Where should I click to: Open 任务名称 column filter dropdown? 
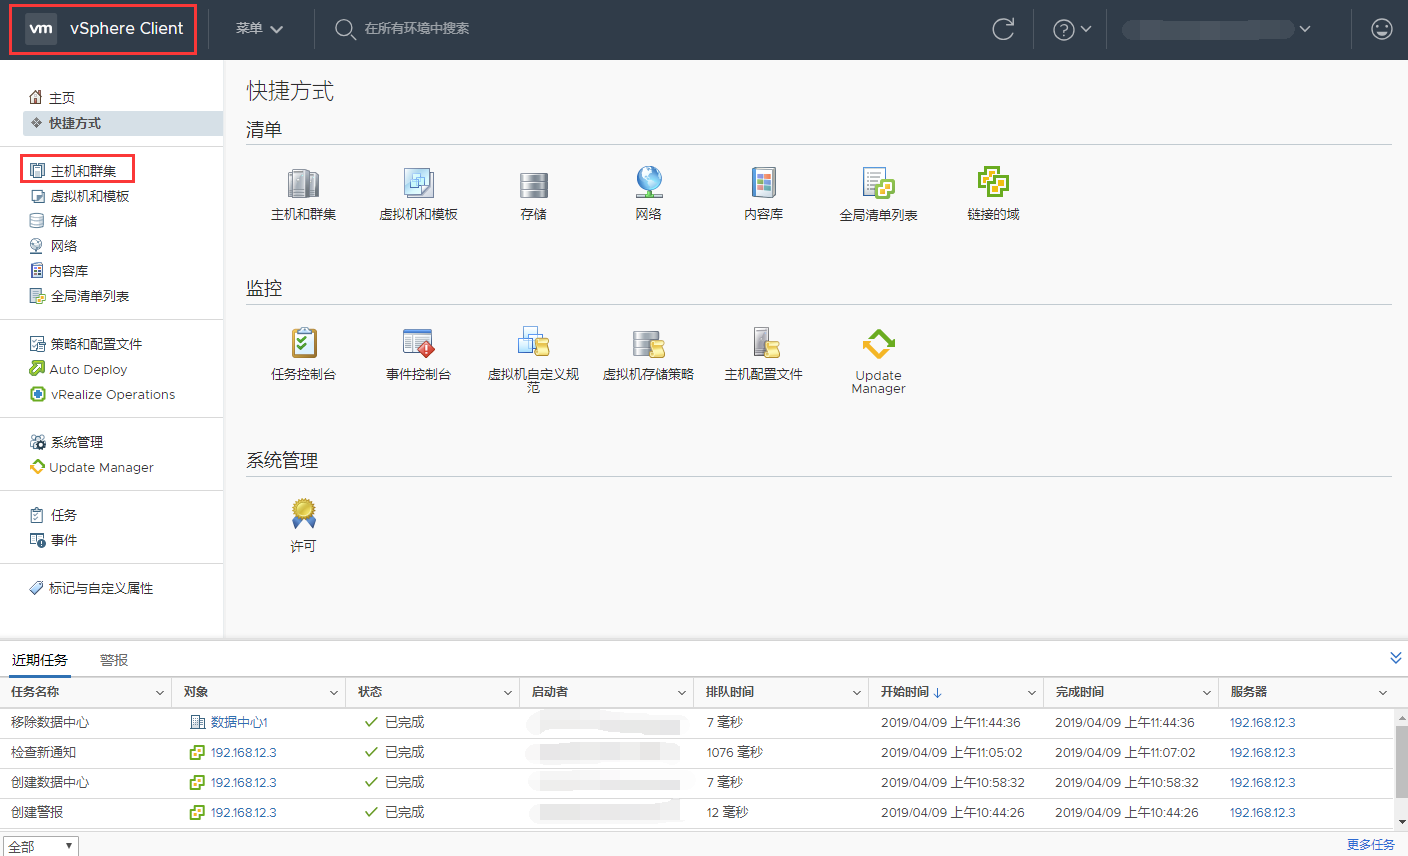point(160,693)
